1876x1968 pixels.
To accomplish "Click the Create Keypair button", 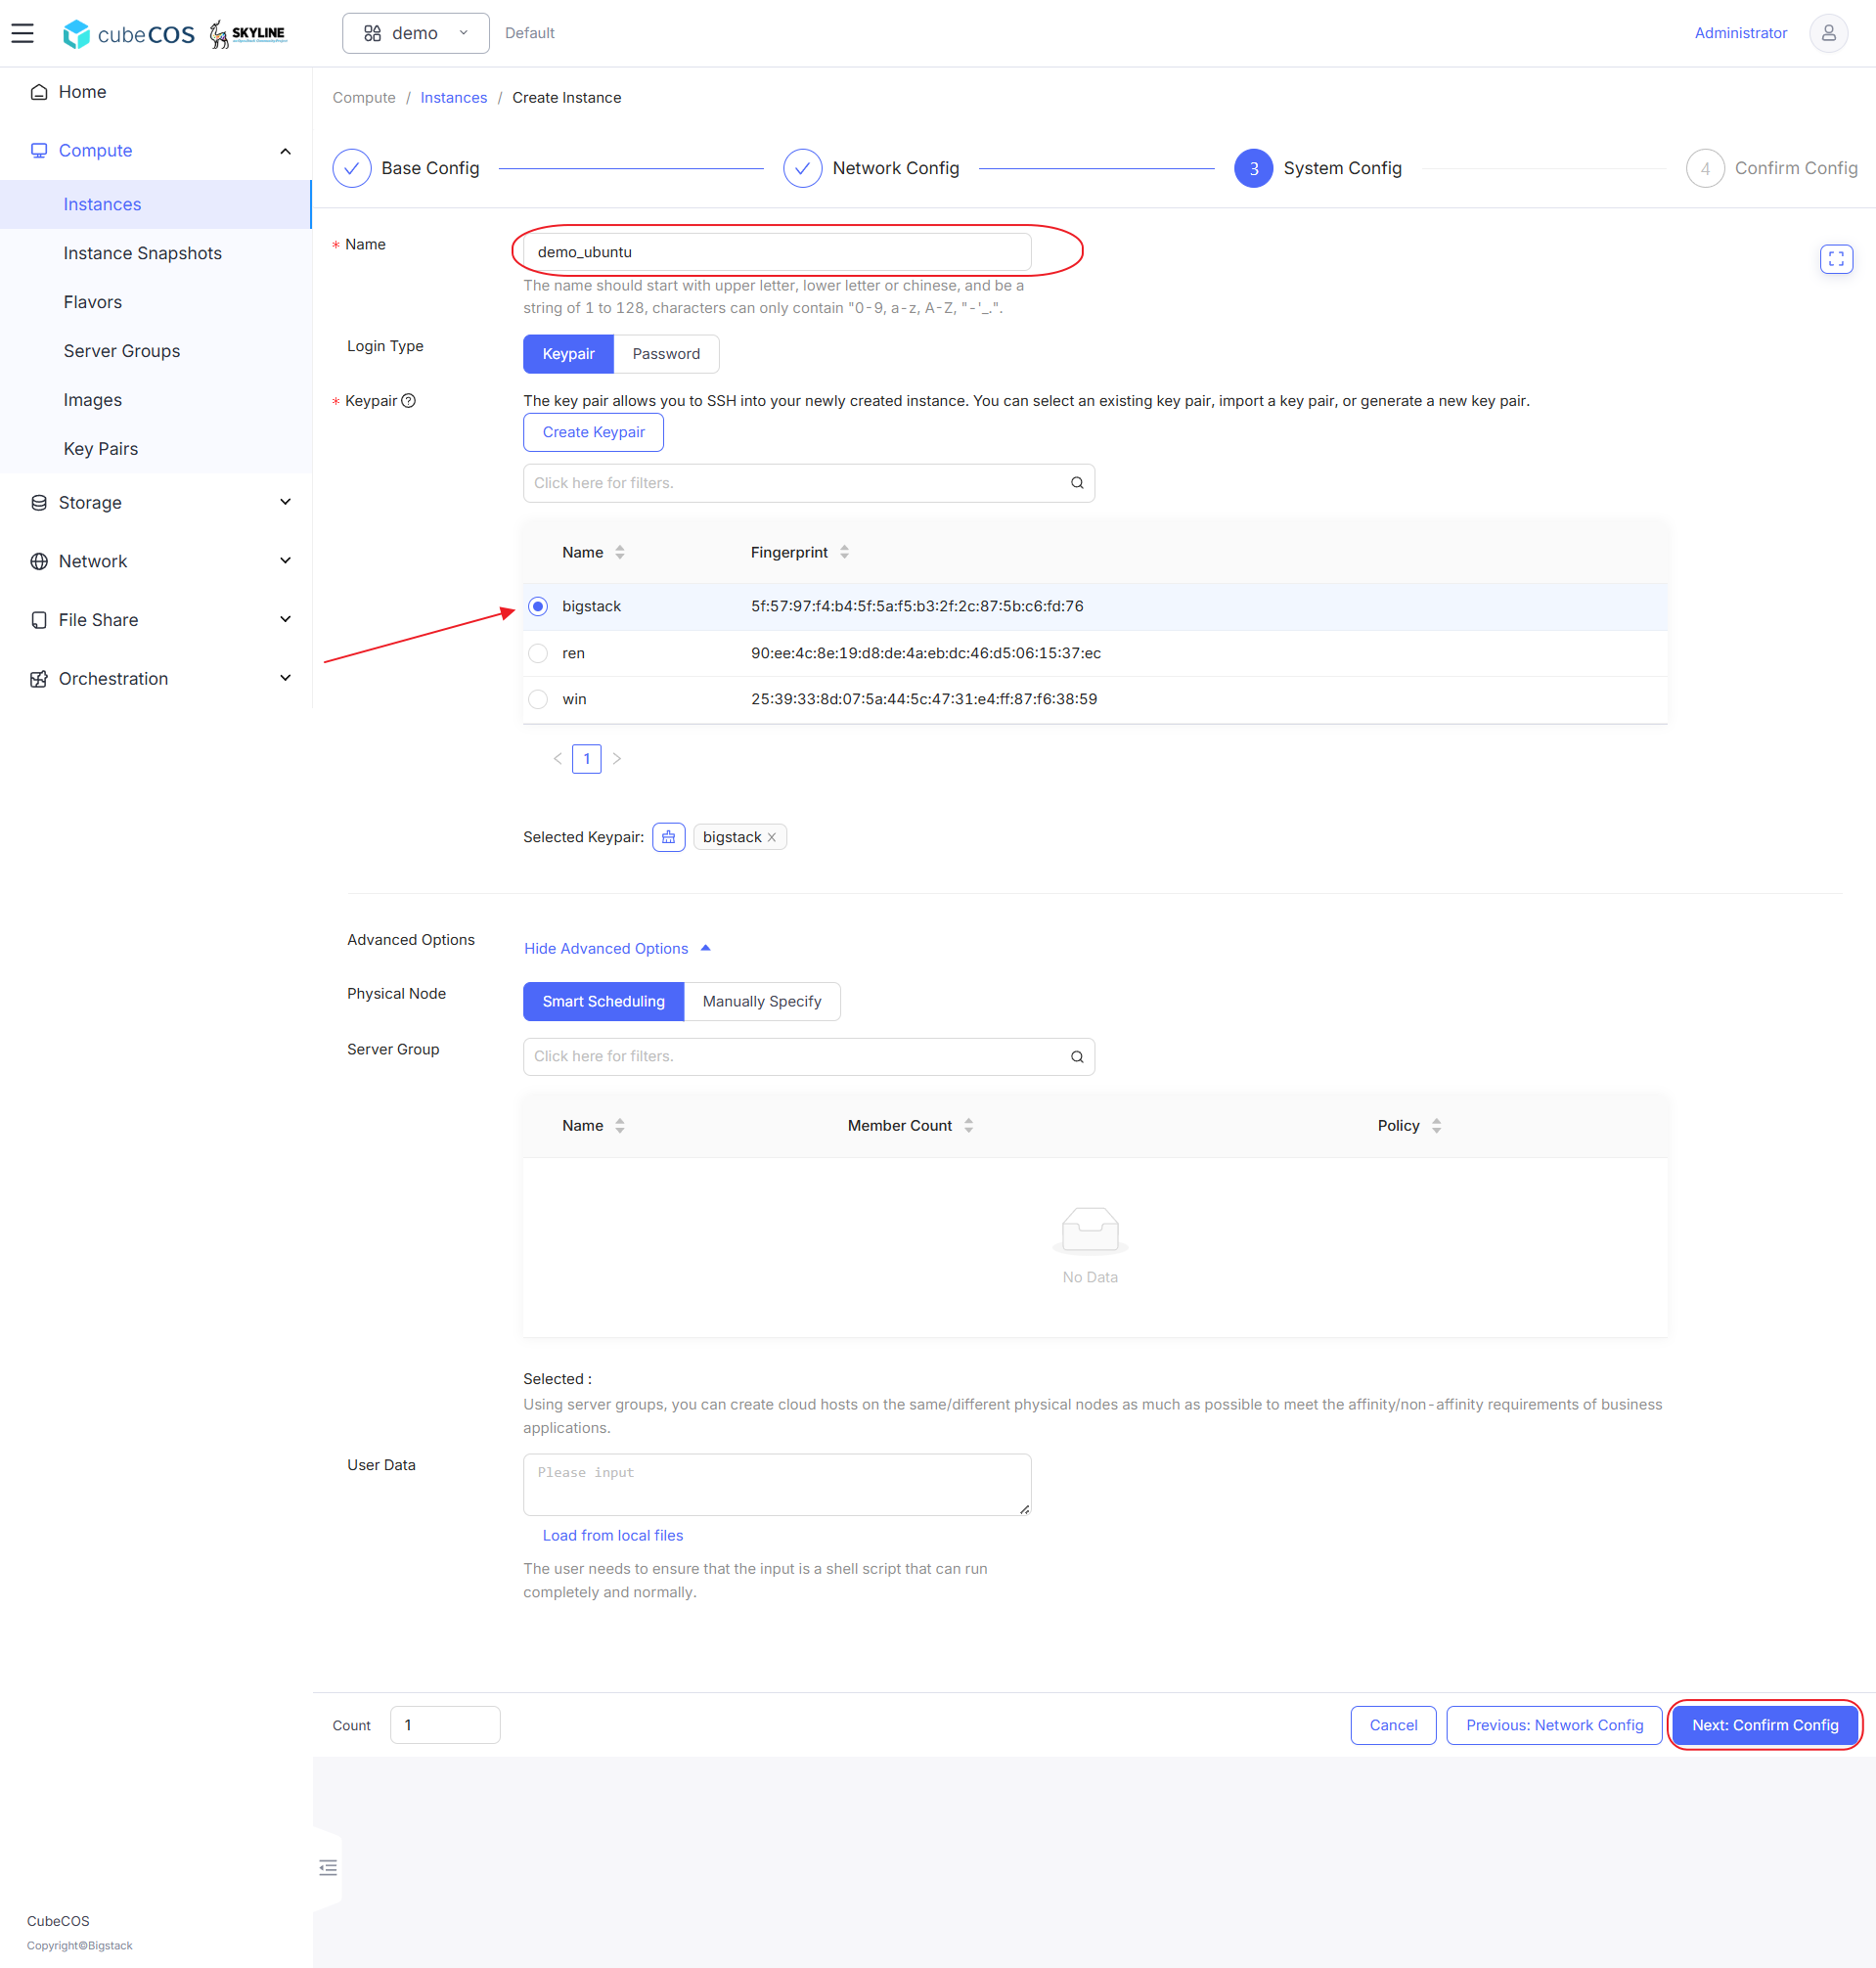I will (593, 433).
